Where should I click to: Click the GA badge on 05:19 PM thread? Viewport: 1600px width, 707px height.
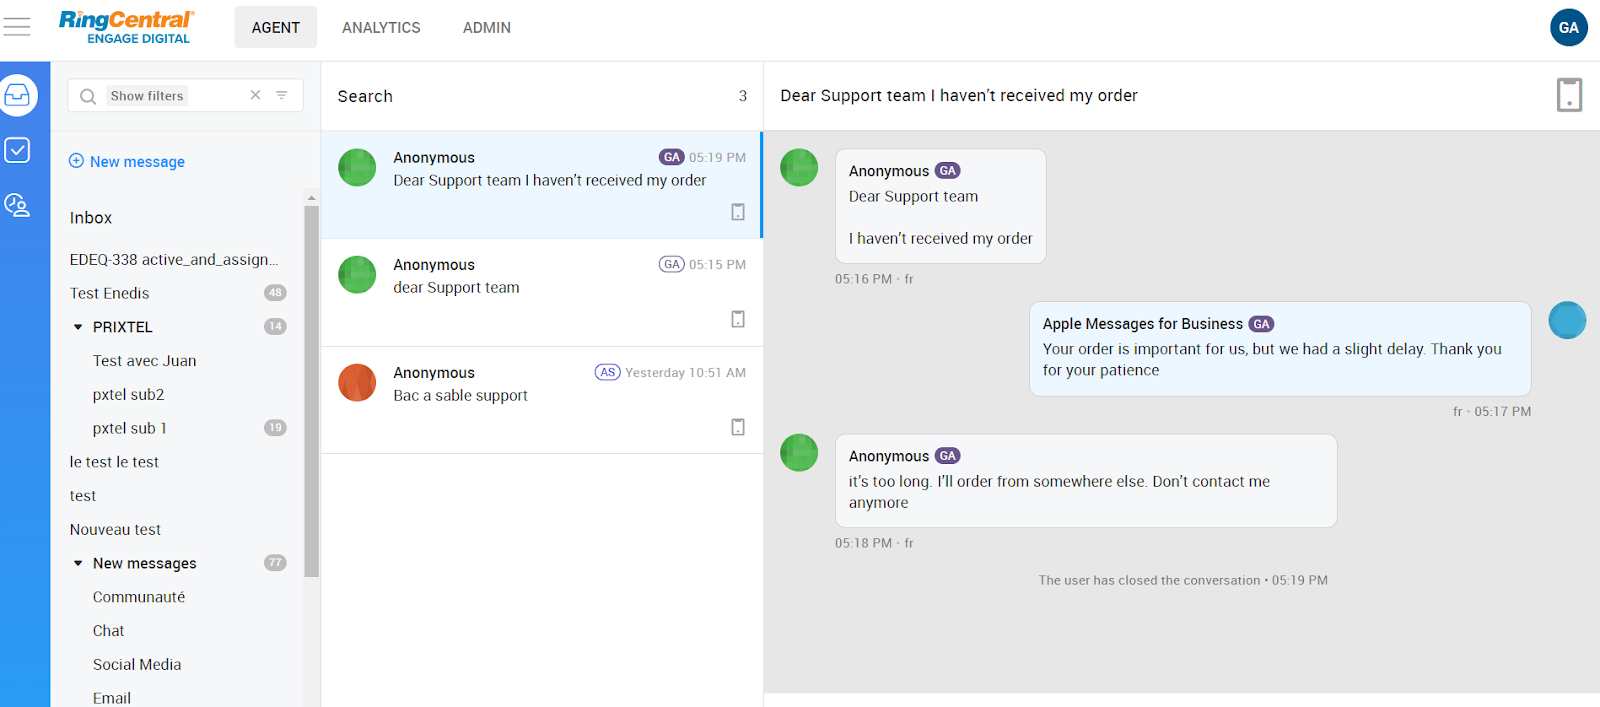672,157
